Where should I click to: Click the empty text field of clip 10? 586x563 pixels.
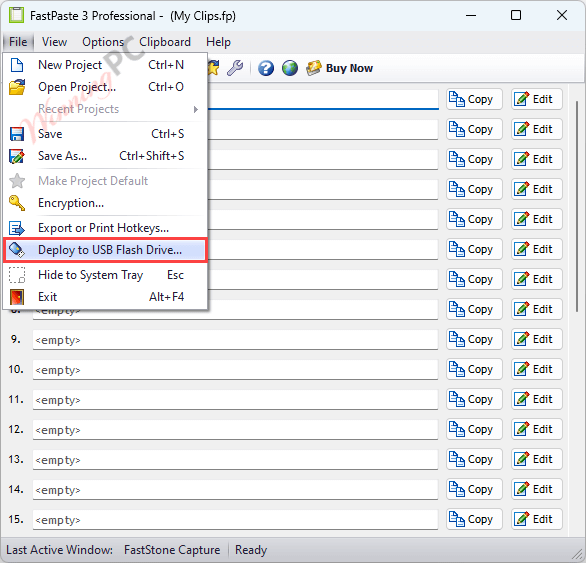[235, 370]
